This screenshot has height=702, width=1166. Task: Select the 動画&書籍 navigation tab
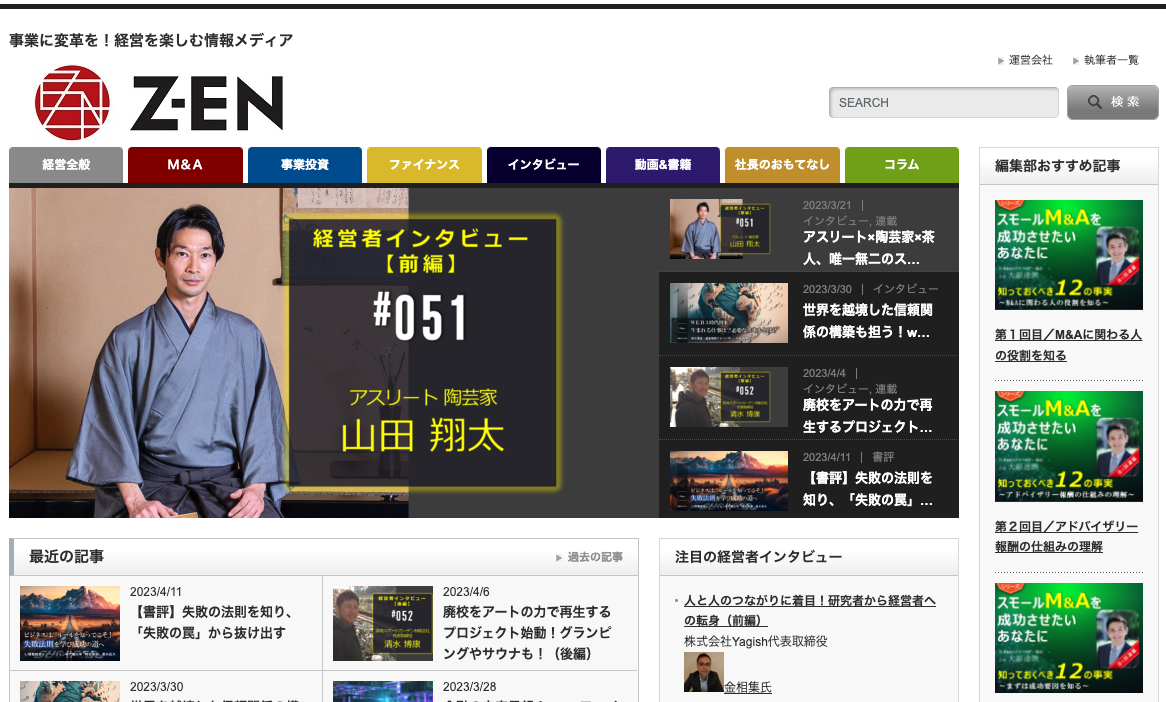663,165
